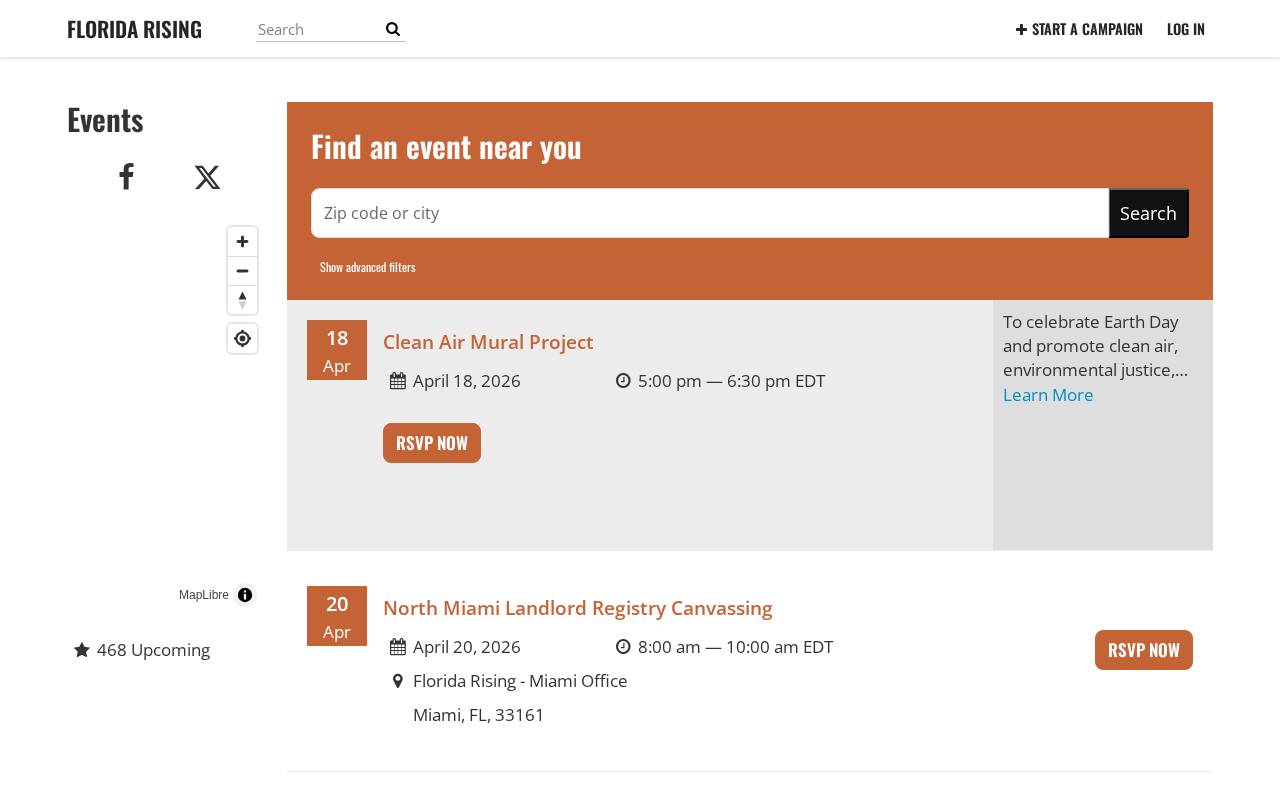Open the Log In page
The width and height of the screenshot is (1280, 800).
coord(1185,29)
